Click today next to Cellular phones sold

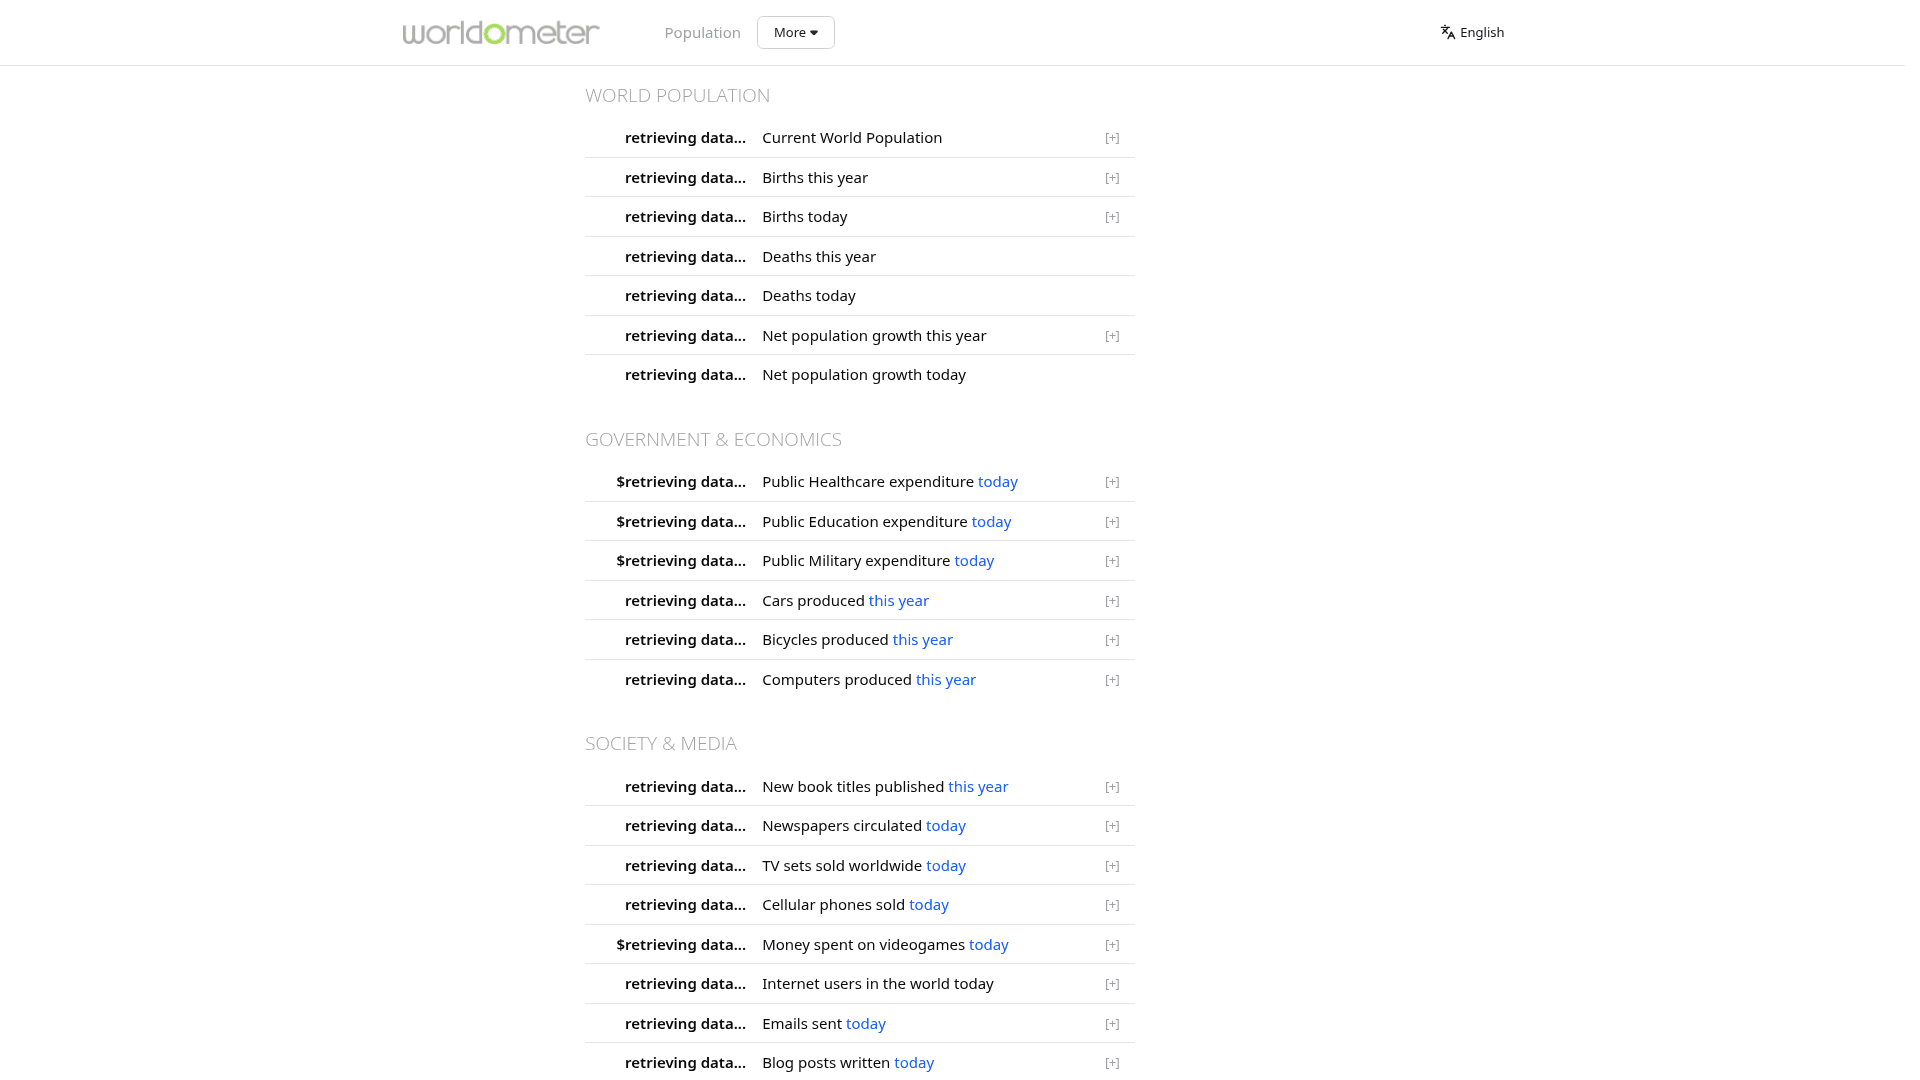[928, 904]
